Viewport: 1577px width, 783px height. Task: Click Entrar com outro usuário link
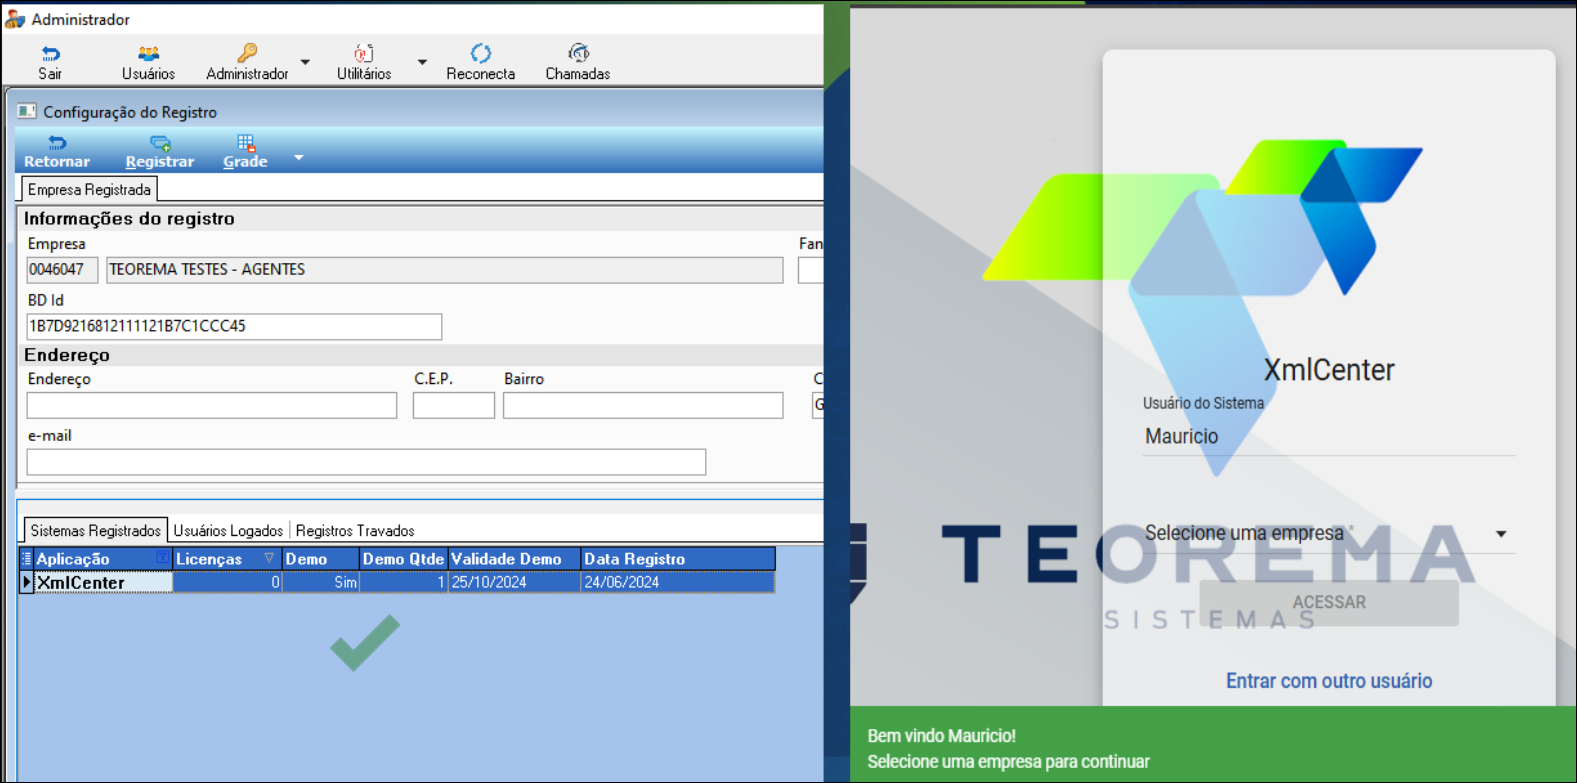(x=1328, y=681)
